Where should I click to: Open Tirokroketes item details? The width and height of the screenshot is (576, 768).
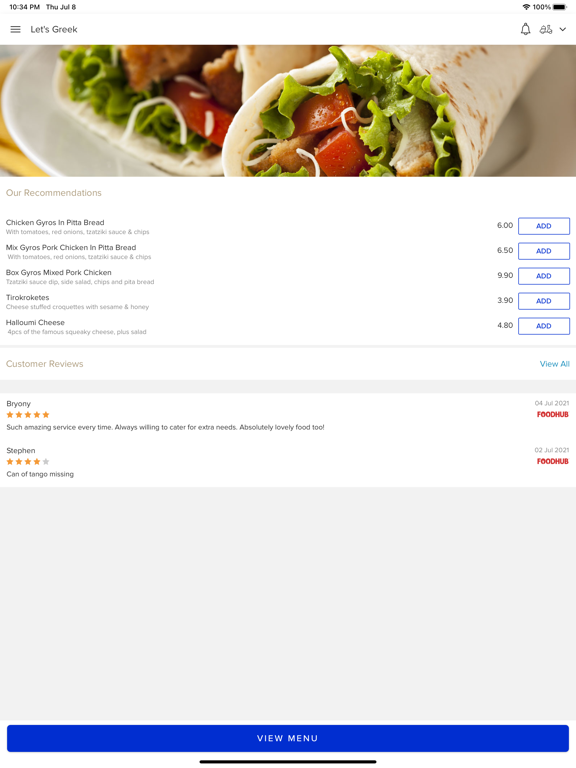point(77,302)
